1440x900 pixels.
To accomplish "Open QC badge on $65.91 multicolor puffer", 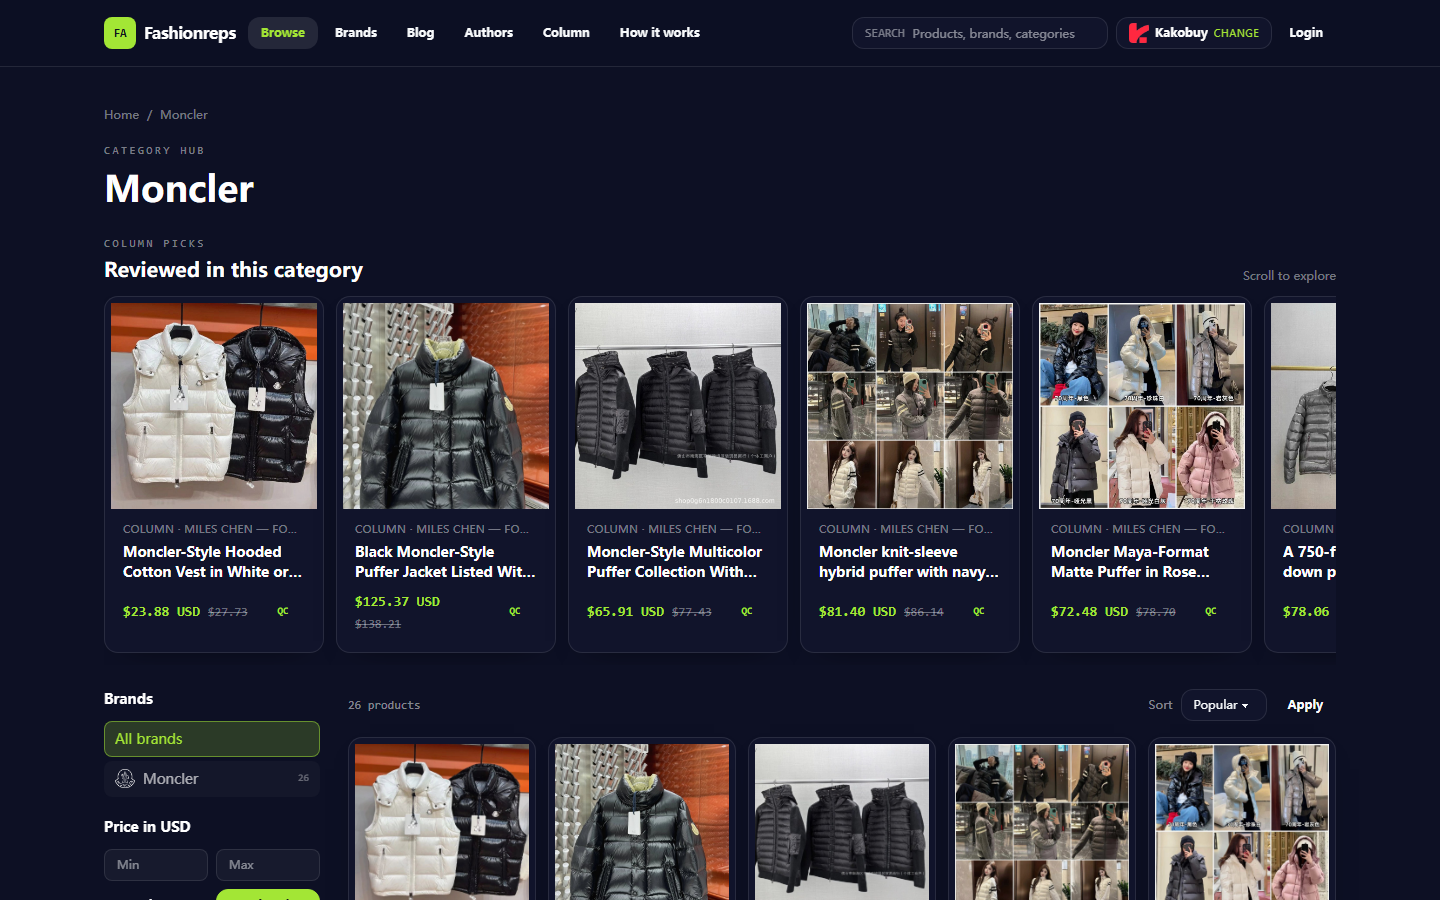I will [747, 611].
